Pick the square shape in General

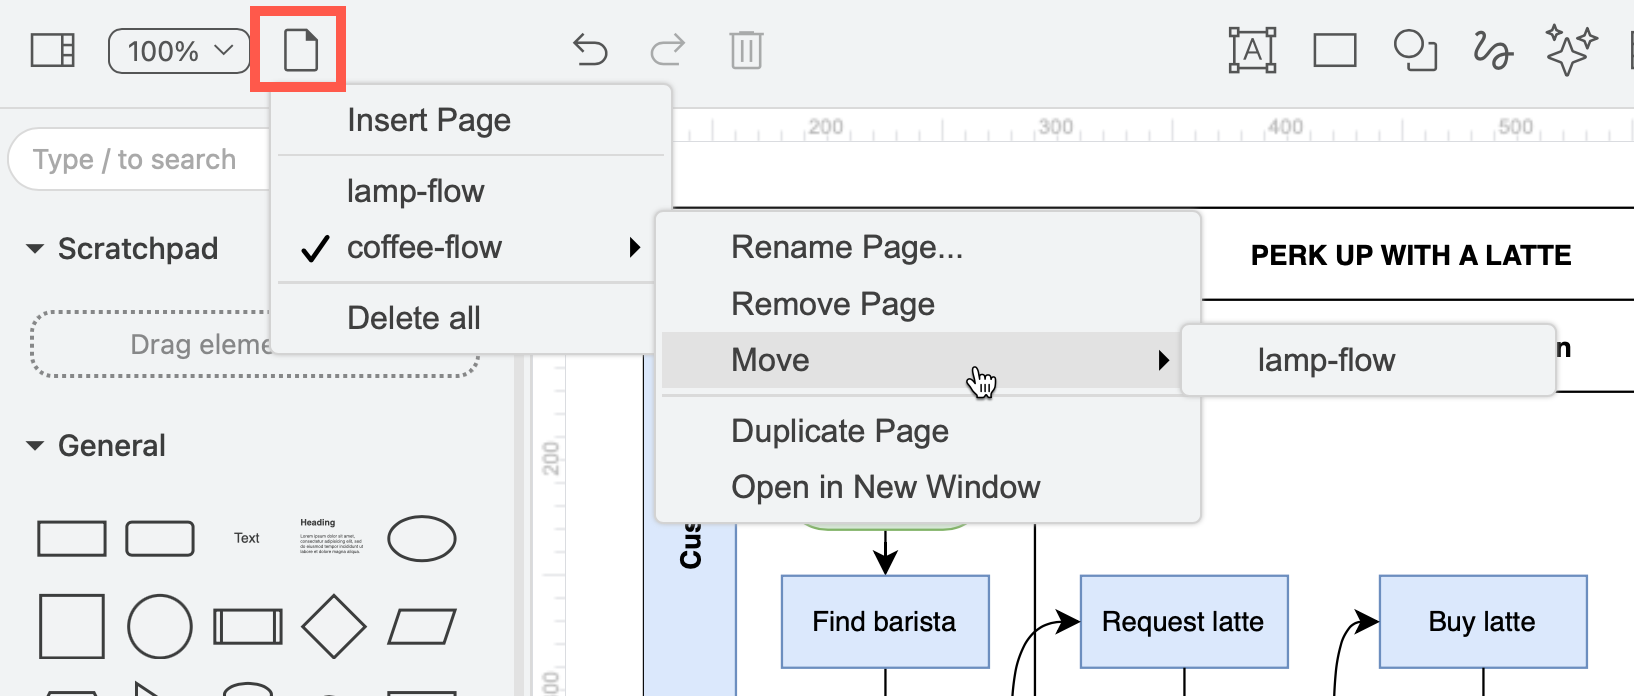72,626
